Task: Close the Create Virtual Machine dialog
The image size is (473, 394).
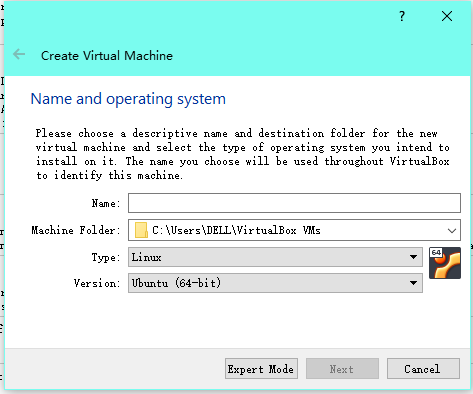Action: (x=447, y=16)
